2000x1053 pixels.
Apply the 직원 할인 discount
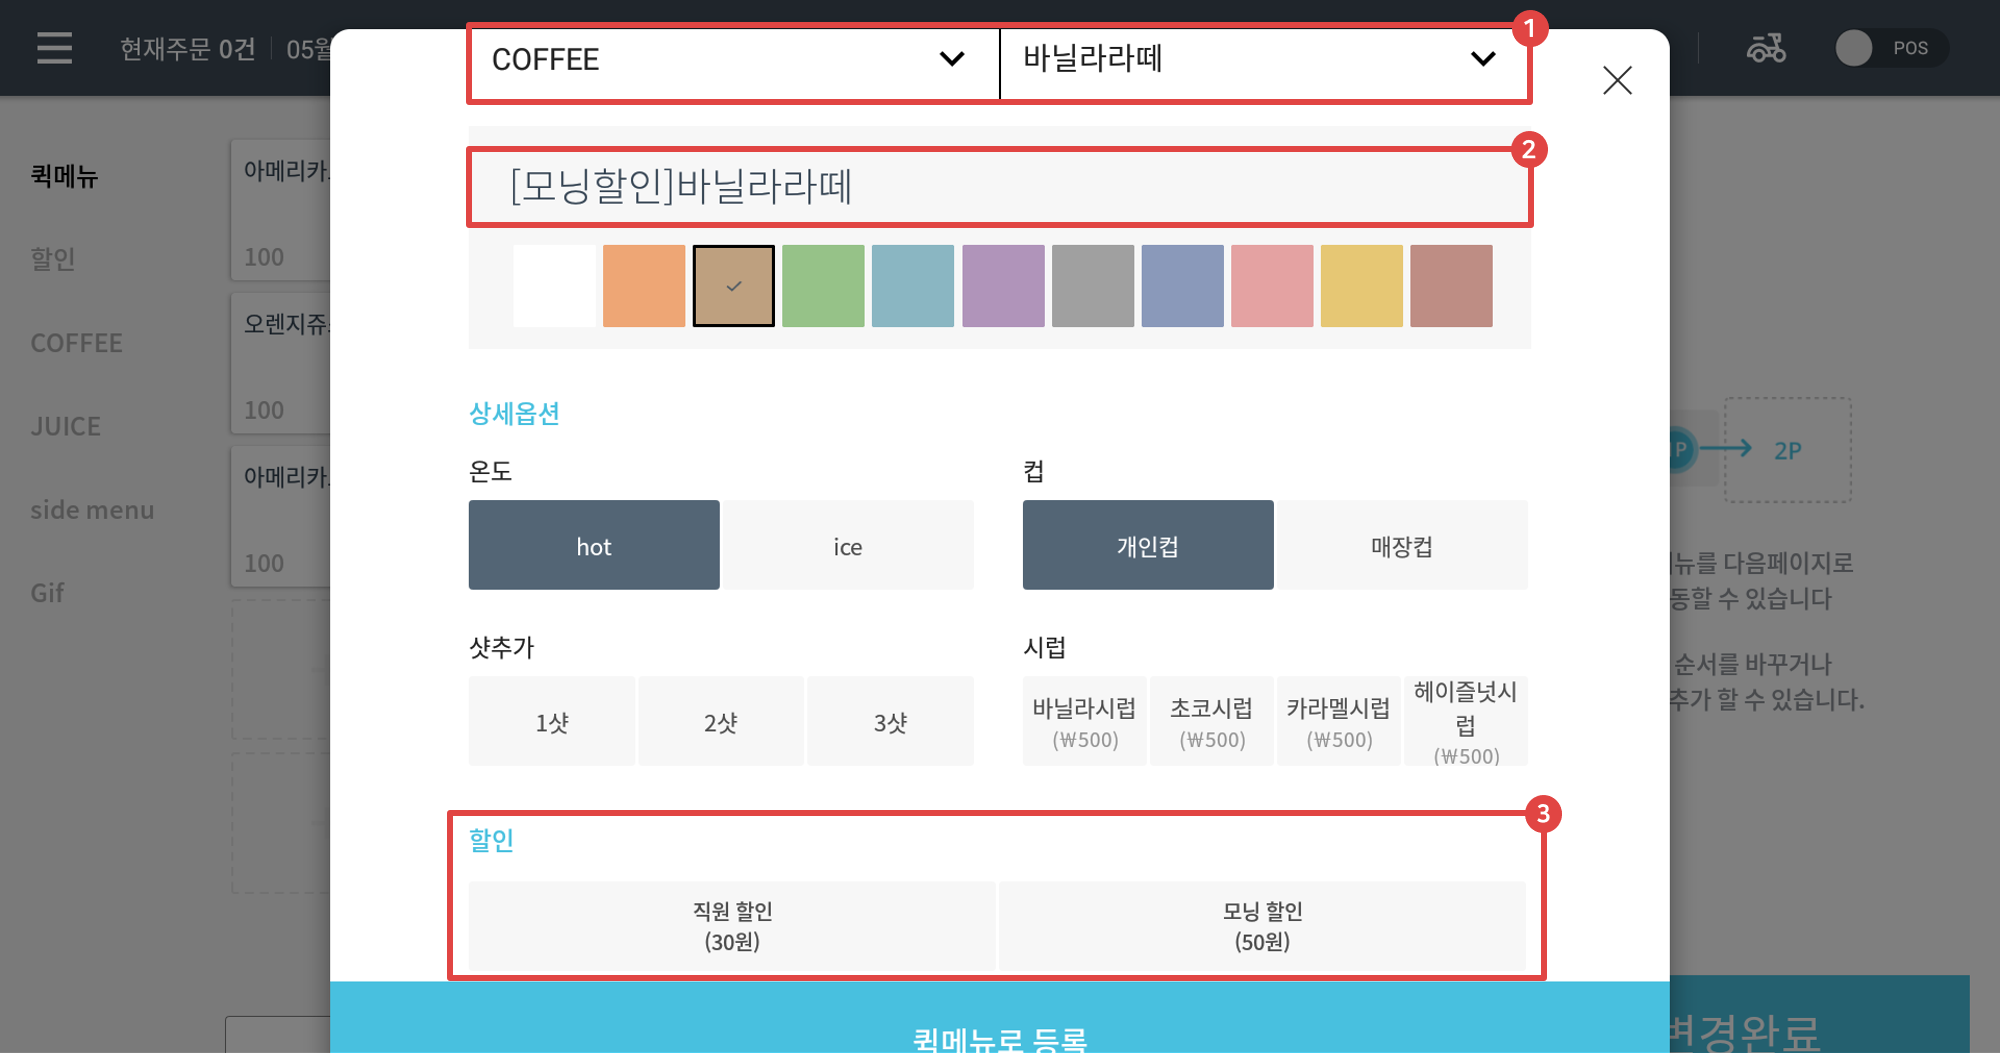732,926
